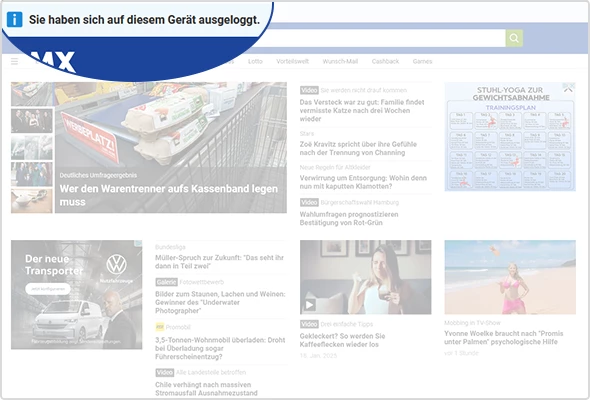Click the blue info icon in the logout notice

[15, 20]
